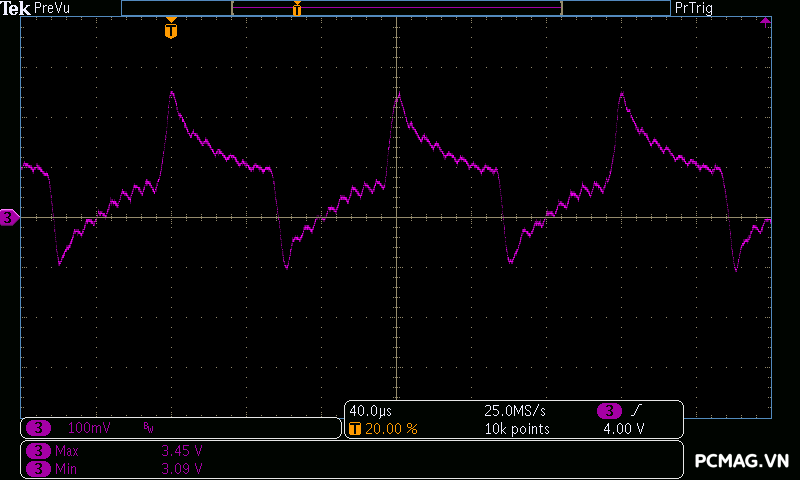Click the T marker in overview bar

coord(297,9)
